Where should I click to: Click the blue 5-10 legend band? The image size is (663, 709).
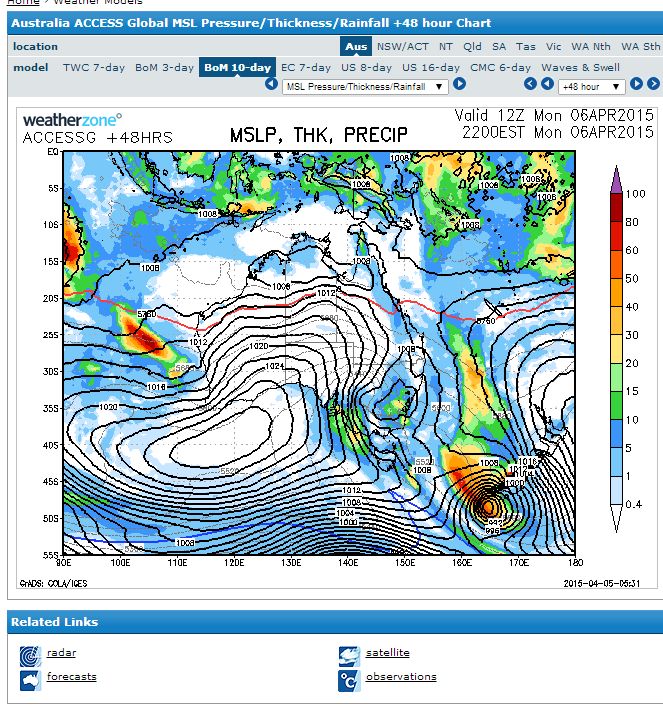[x=616, y=433]
